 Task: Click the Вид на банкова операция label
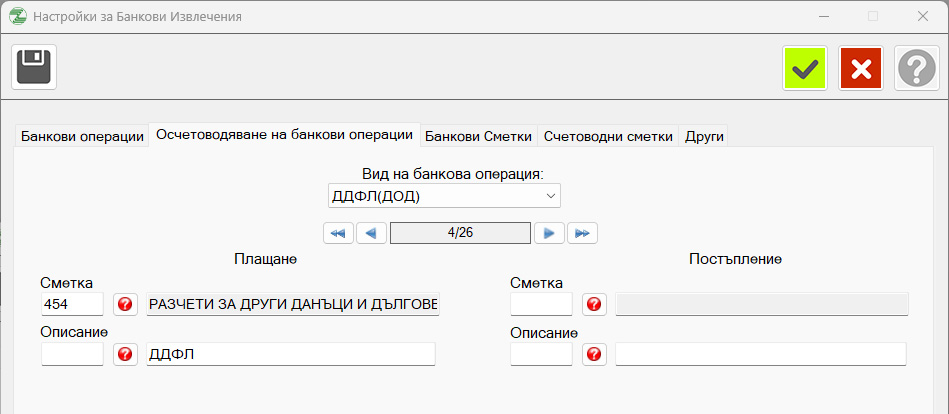coord(453,174)
